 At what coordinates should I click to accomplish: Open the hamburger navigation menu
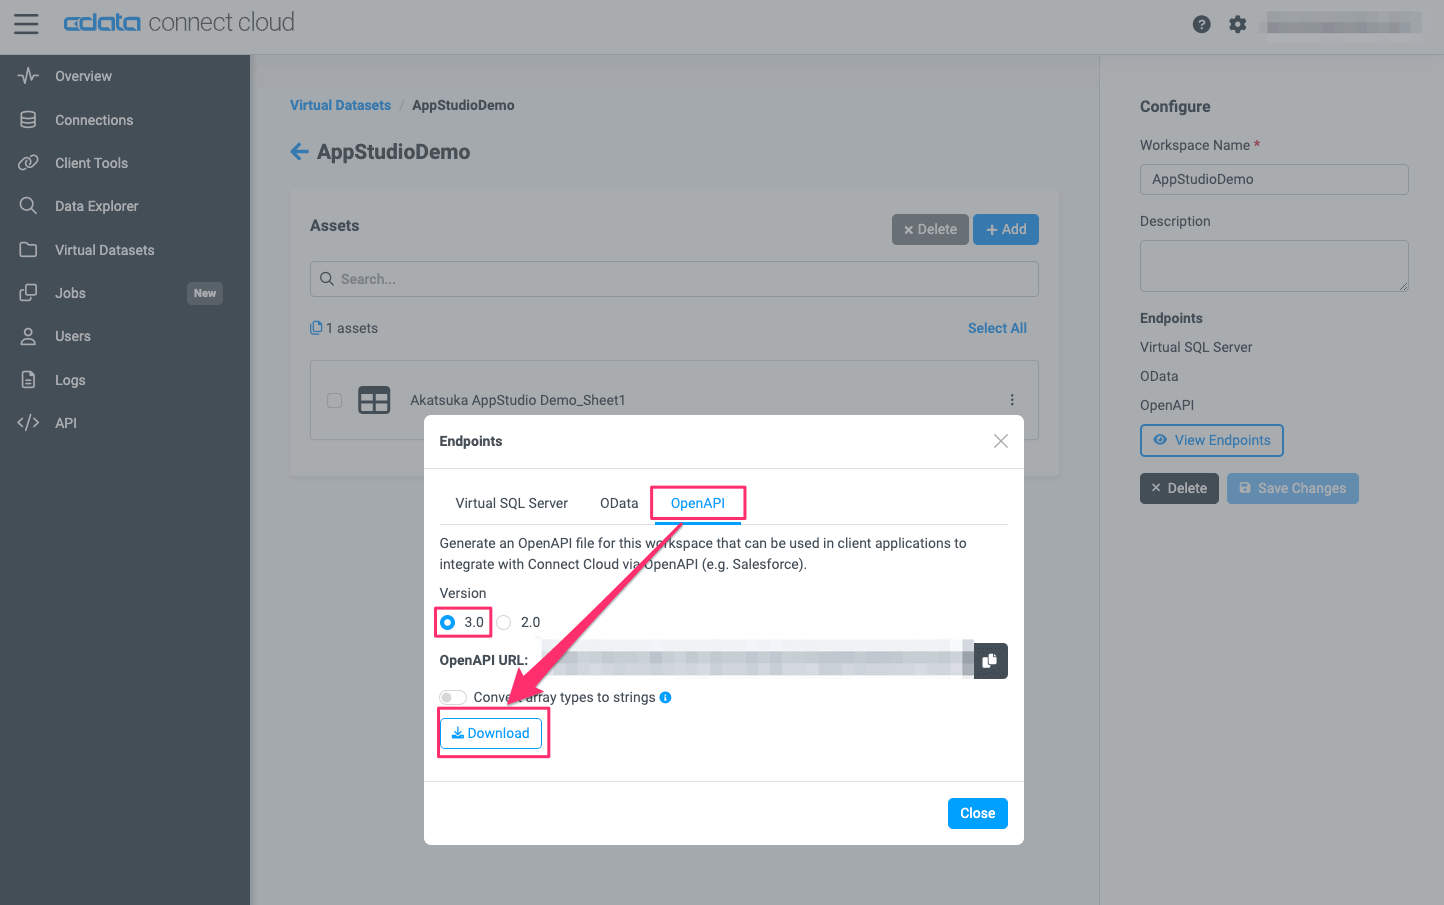27,24
